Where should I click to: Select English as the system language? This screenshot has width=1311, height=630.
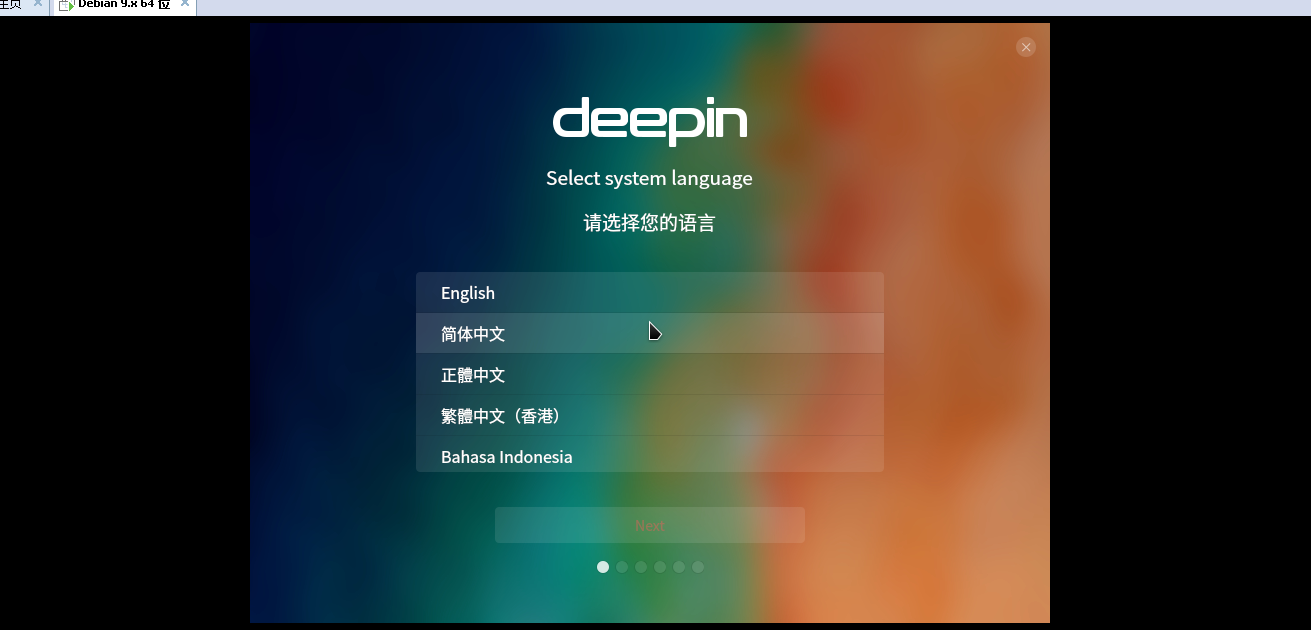(x=649, y=293)
